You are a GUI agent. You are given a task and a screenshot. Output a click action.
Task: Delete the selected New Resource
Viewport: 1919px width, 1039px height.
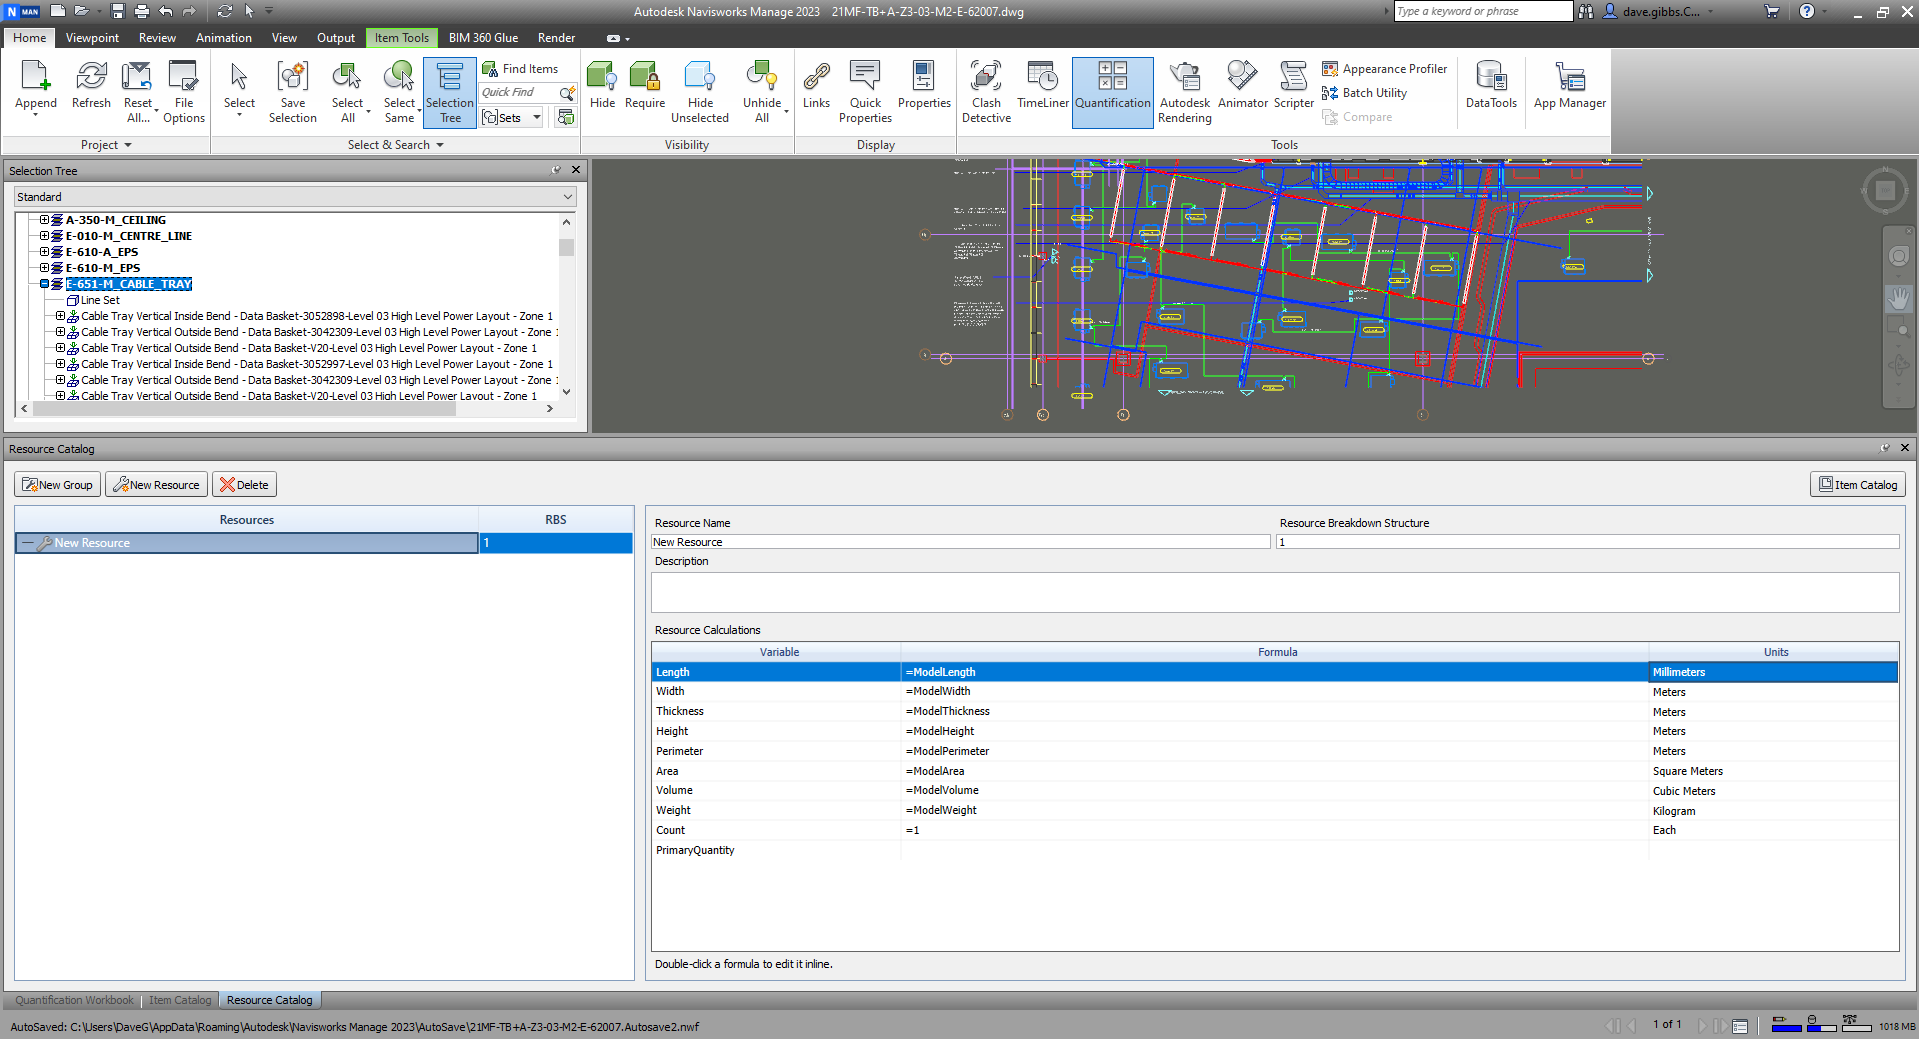point(244,484)
